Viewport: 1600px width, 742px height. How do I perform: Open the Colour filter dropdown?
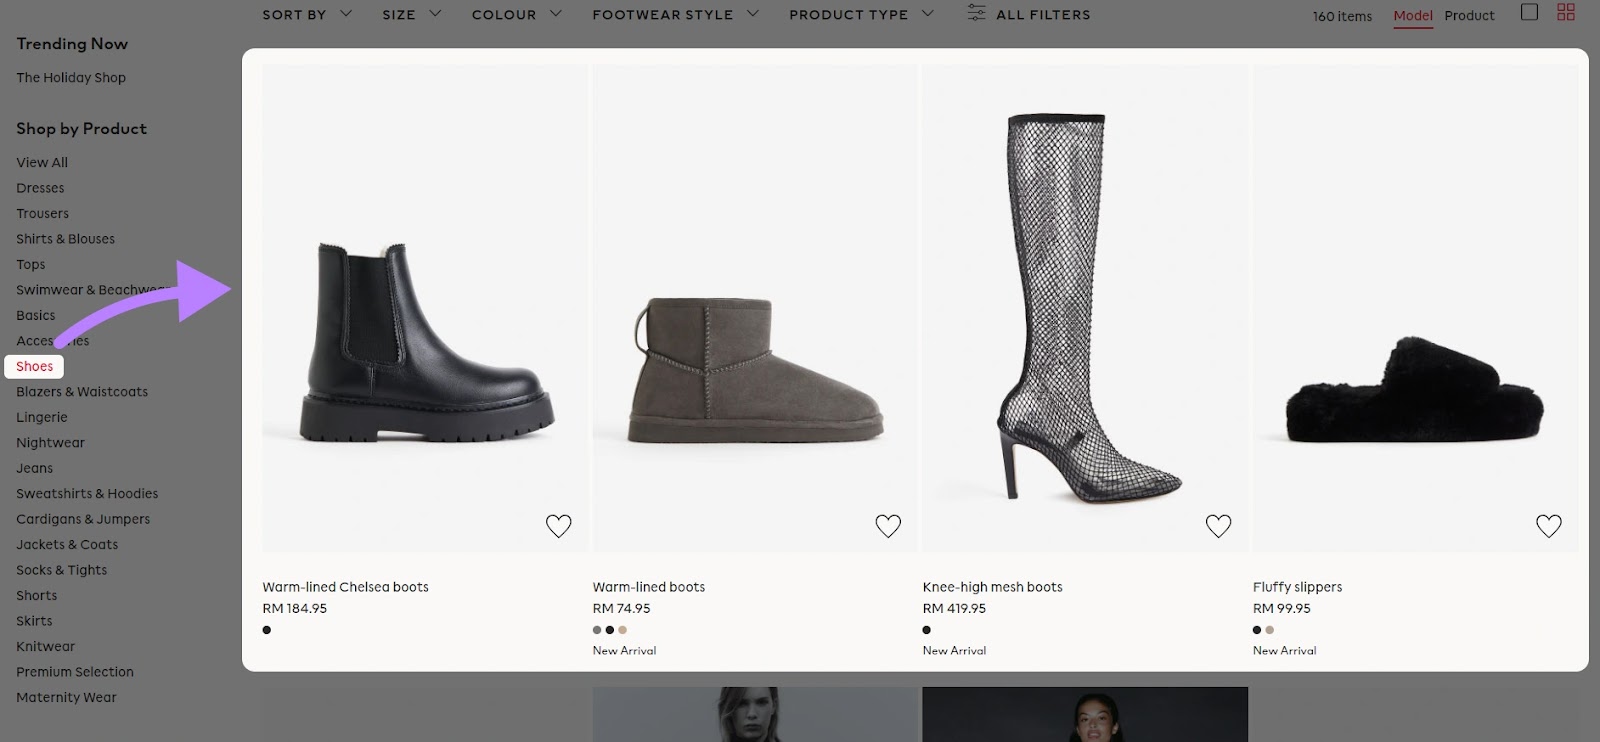point(515,14)
